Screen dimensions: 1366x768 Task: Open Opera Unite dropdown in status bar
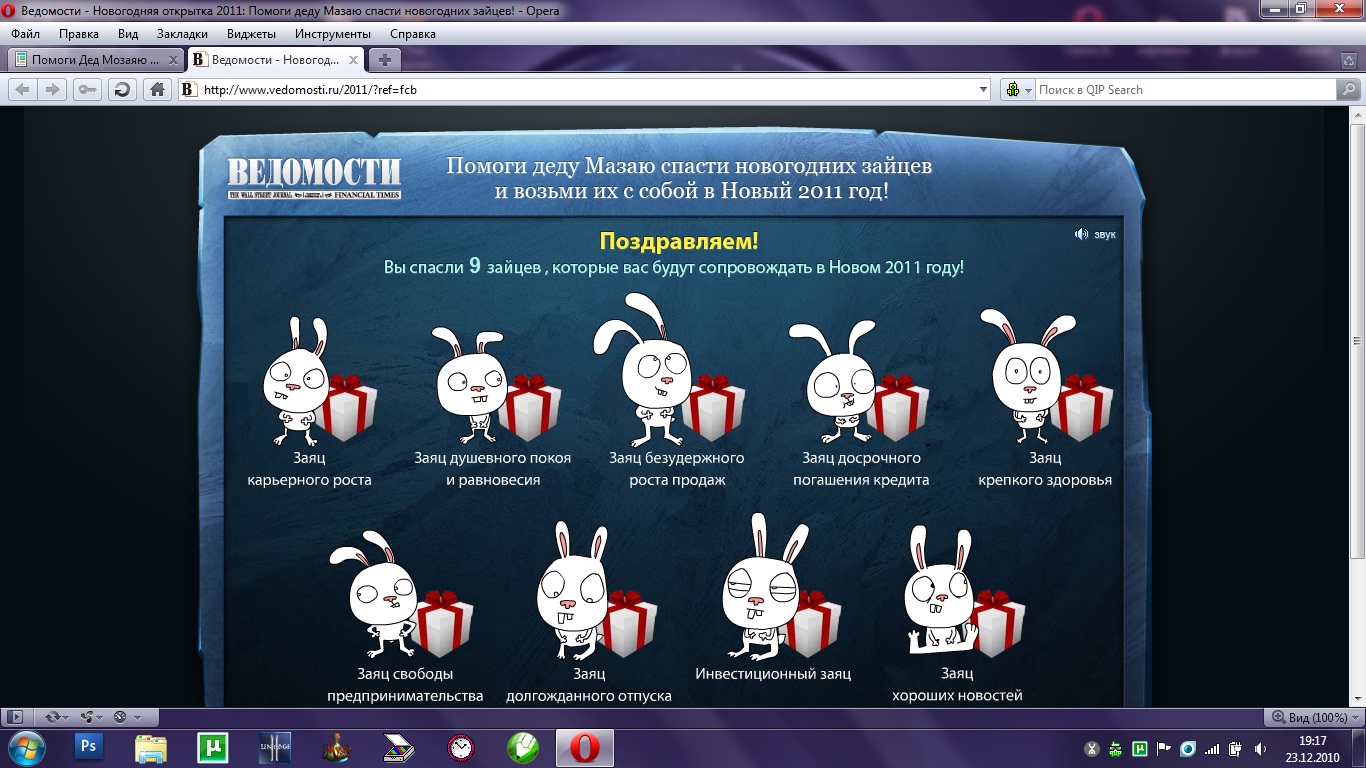pos(91,717)
